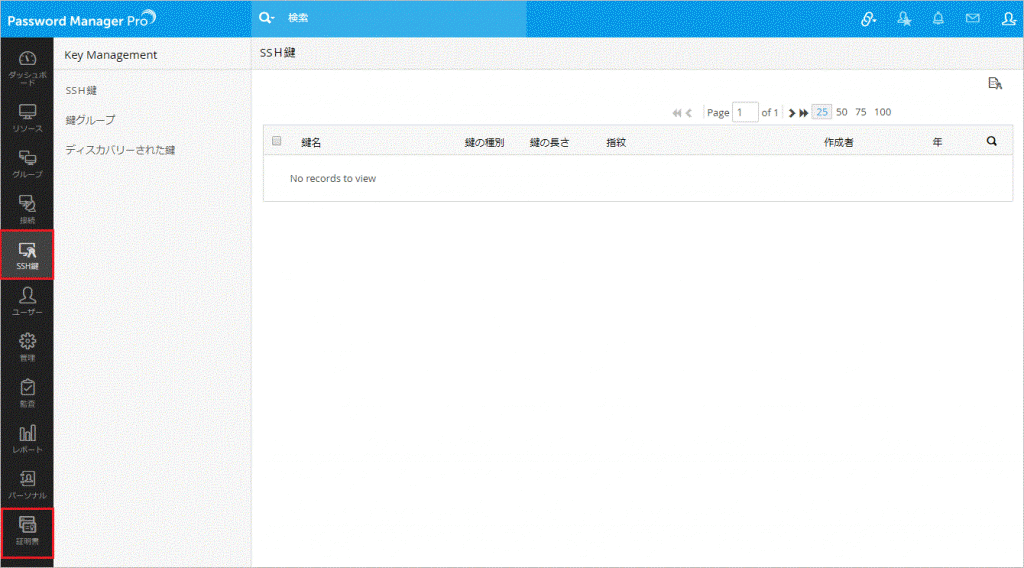The image size is (1024, 568).
Task: Sort by 年 column header
Action: coord(937,142)
